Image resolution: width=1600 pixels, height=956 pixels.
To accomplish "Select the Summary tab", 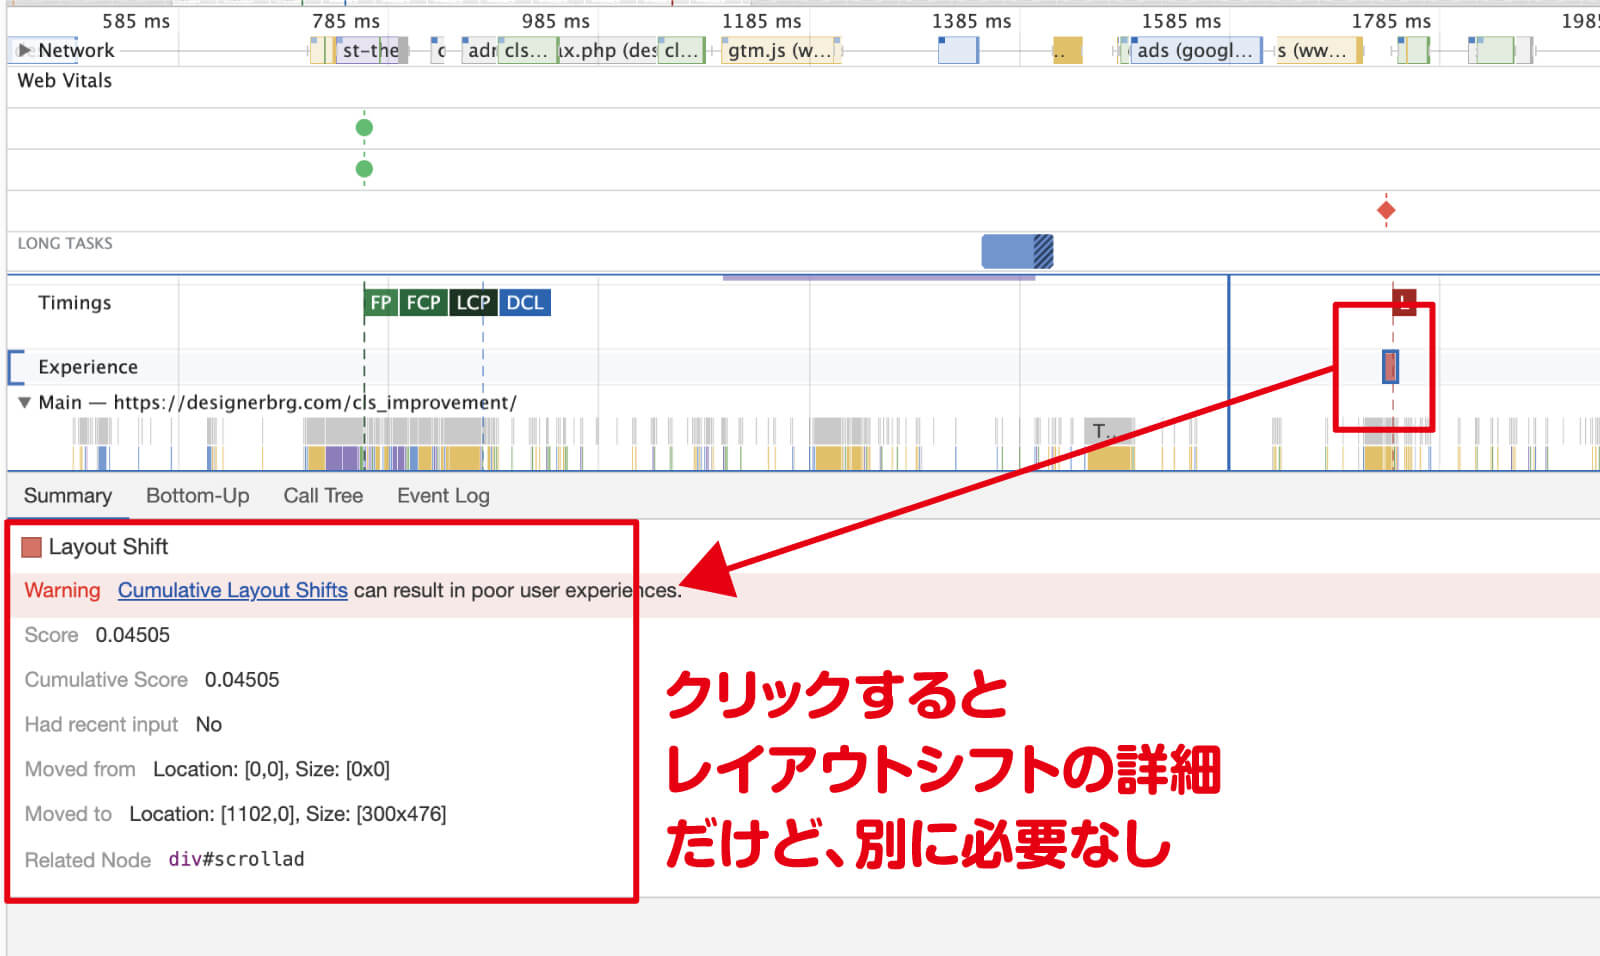I will pyautogui.click(x=68, y=496).
